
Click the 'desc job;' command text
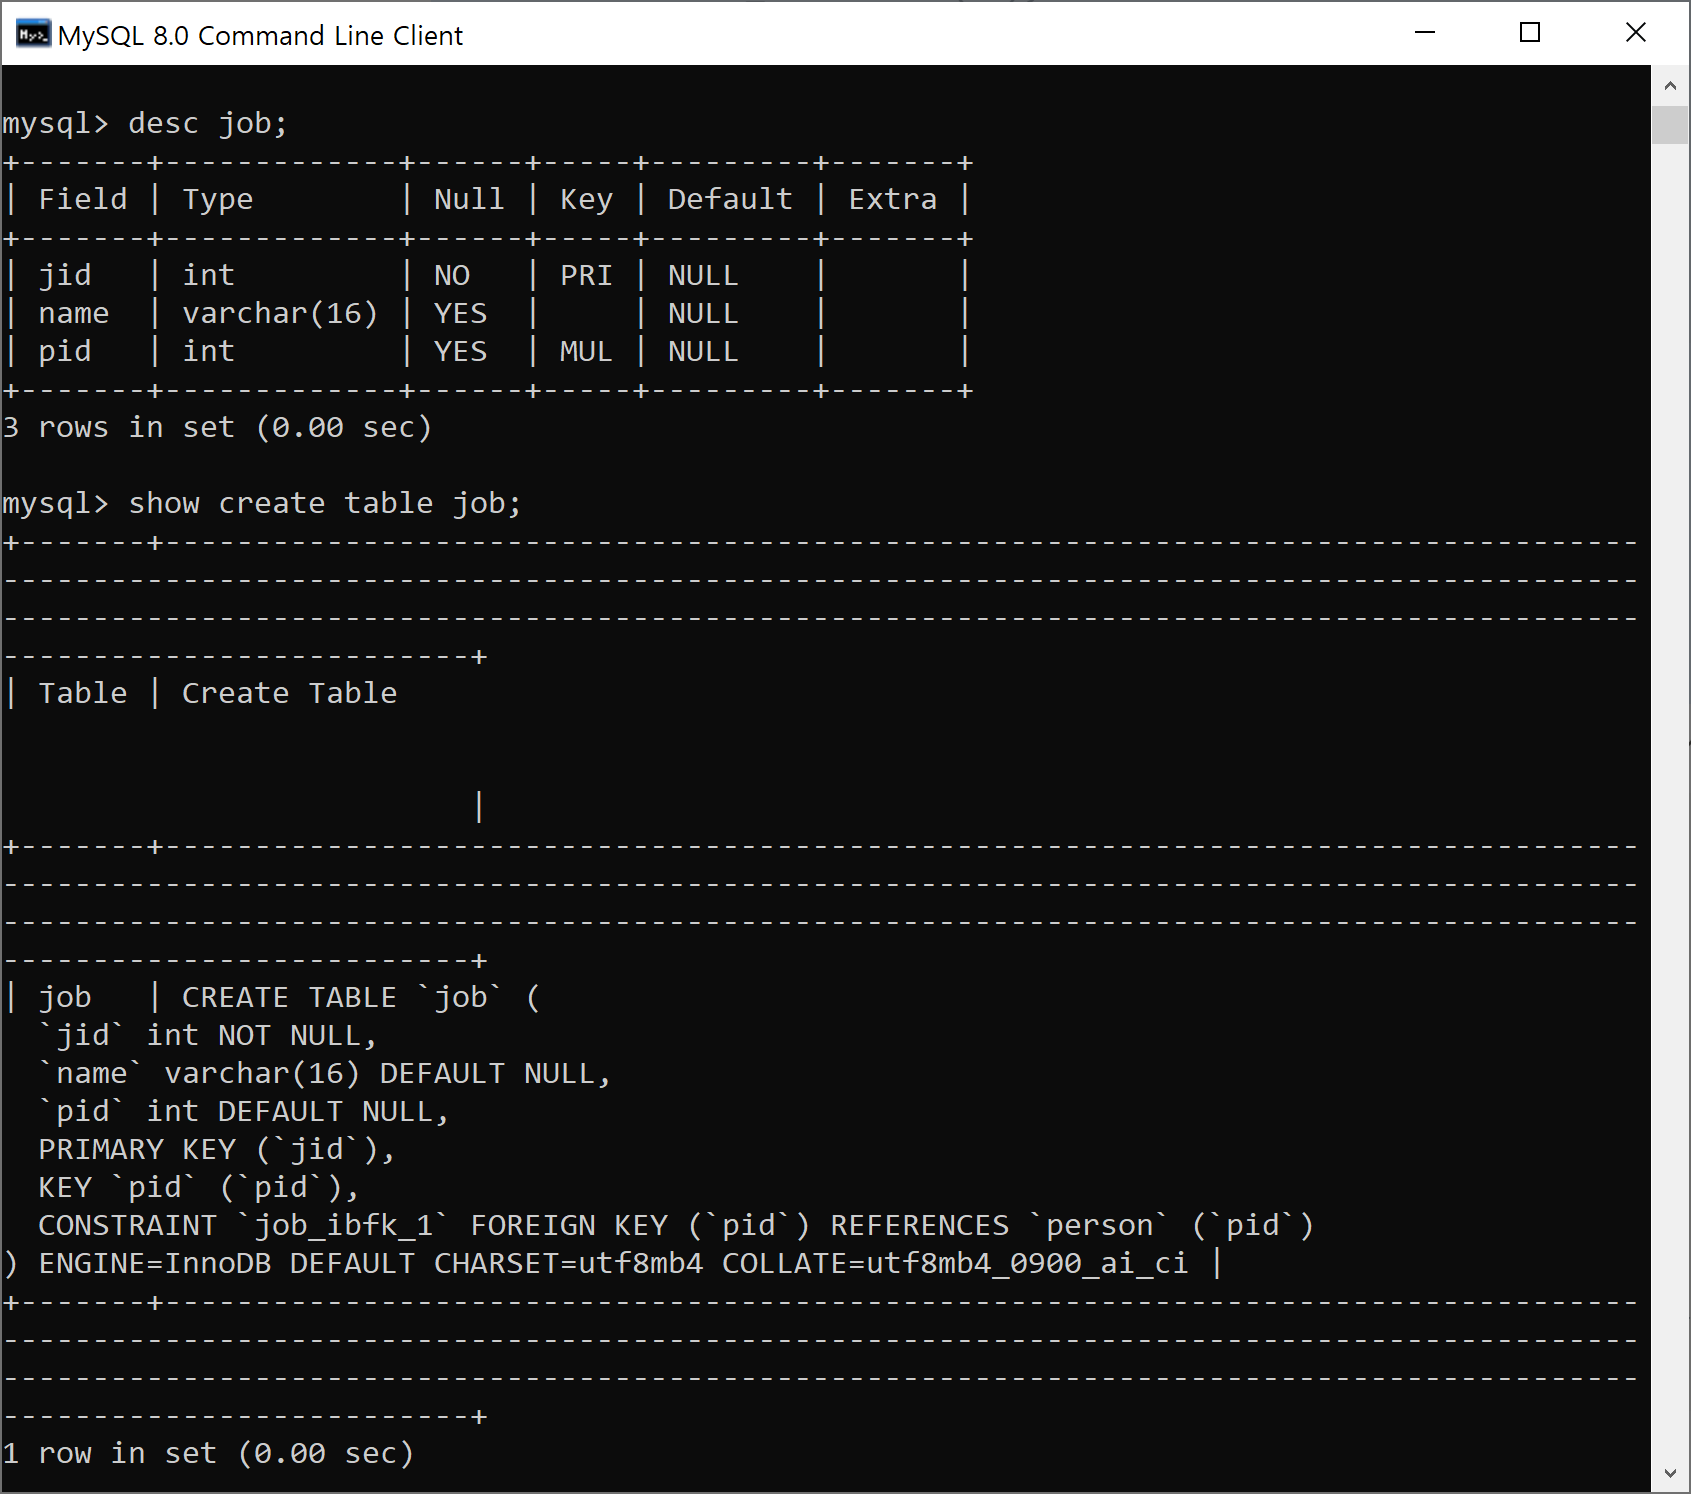pos(208,123)
